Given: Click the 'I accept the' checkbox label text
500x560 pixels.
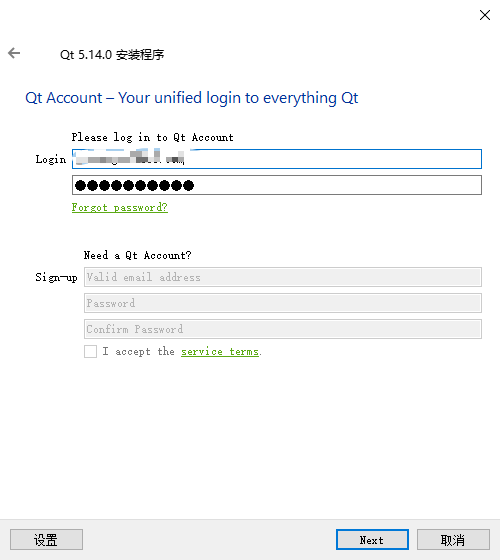Looking at the screenshot, I should pos(139,352).
